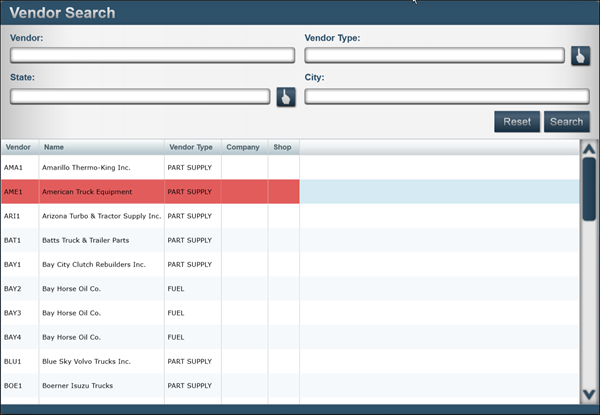Click the State input field
Viewport: 600px width, 415px height.
pyautogui.click(x=140, y=97)
